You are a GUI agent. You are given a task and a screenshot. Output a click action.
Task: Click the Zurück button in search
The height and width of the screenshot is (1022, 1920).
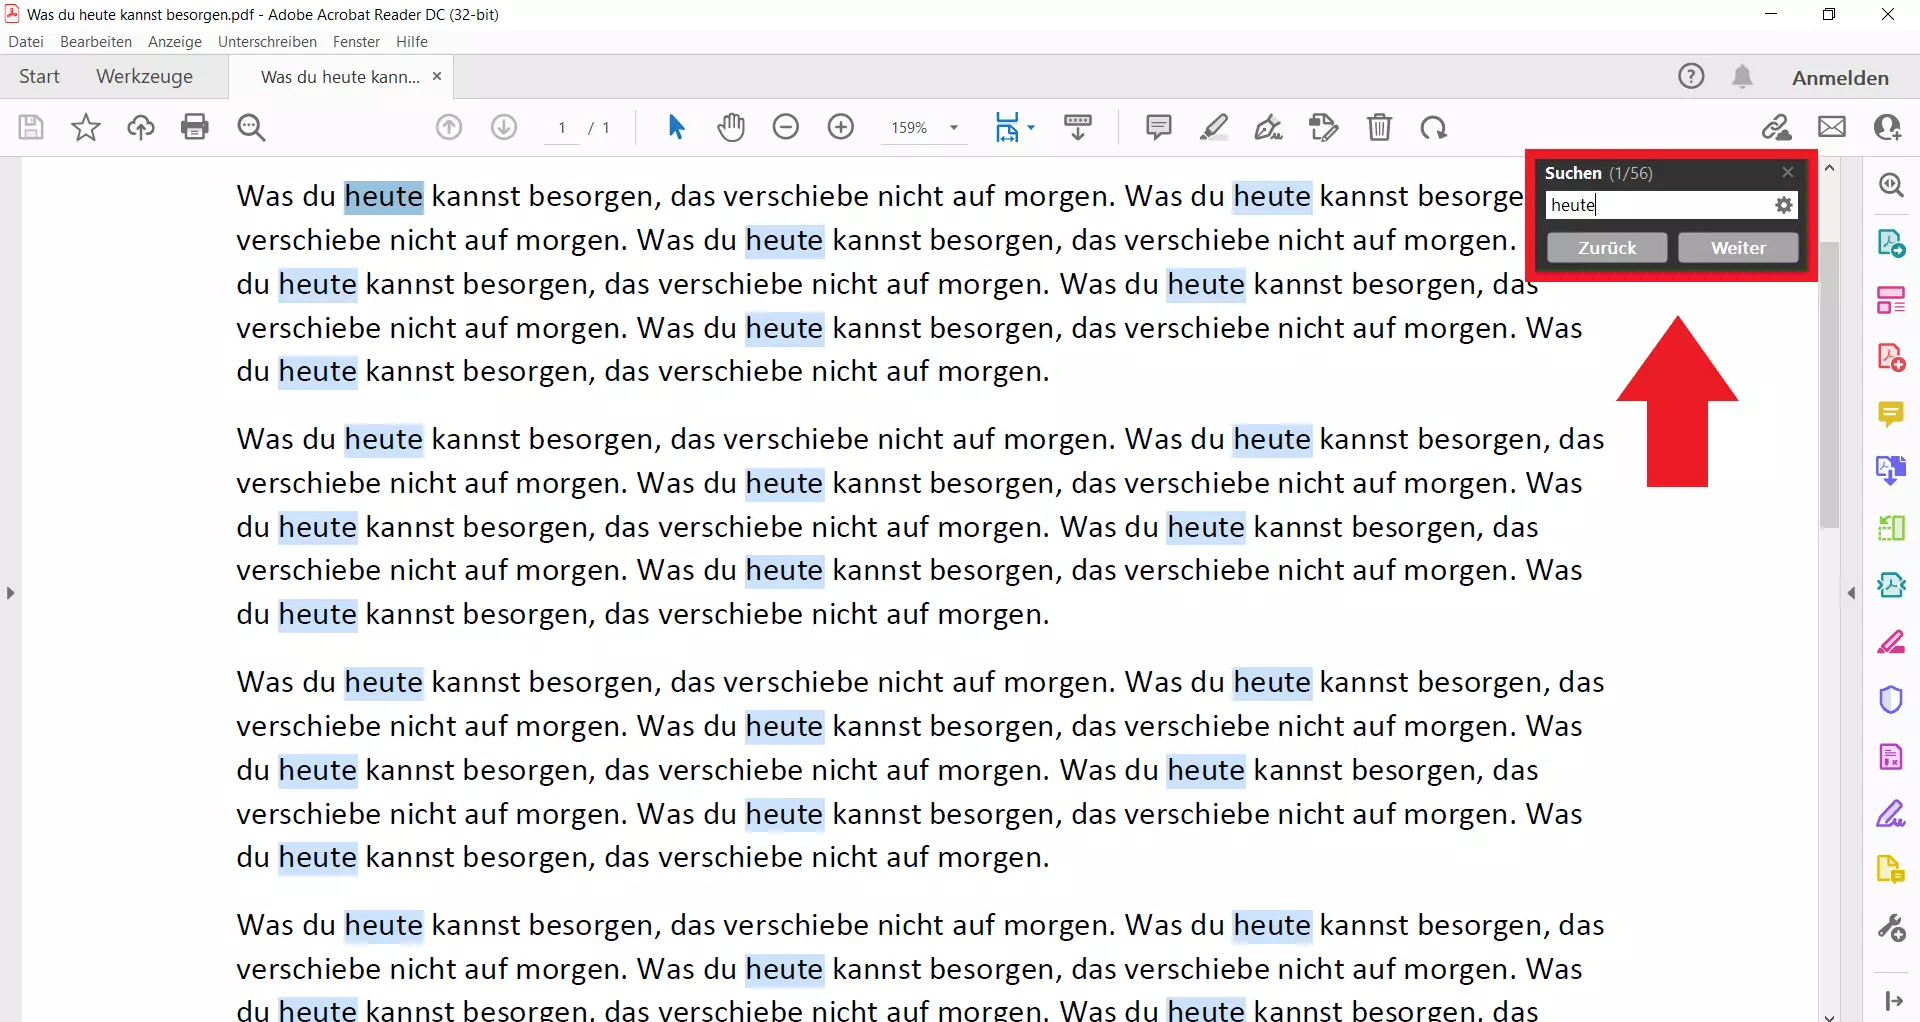pyautogui.click(x=1607, y=248)
